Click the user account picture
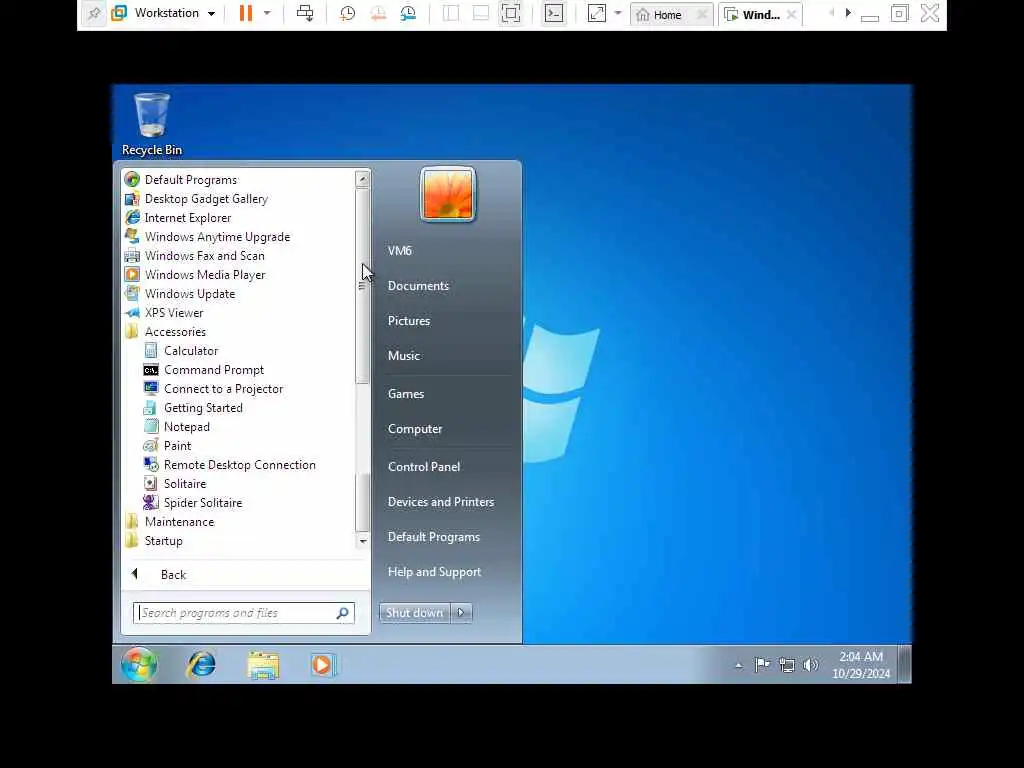 [448, 194]
